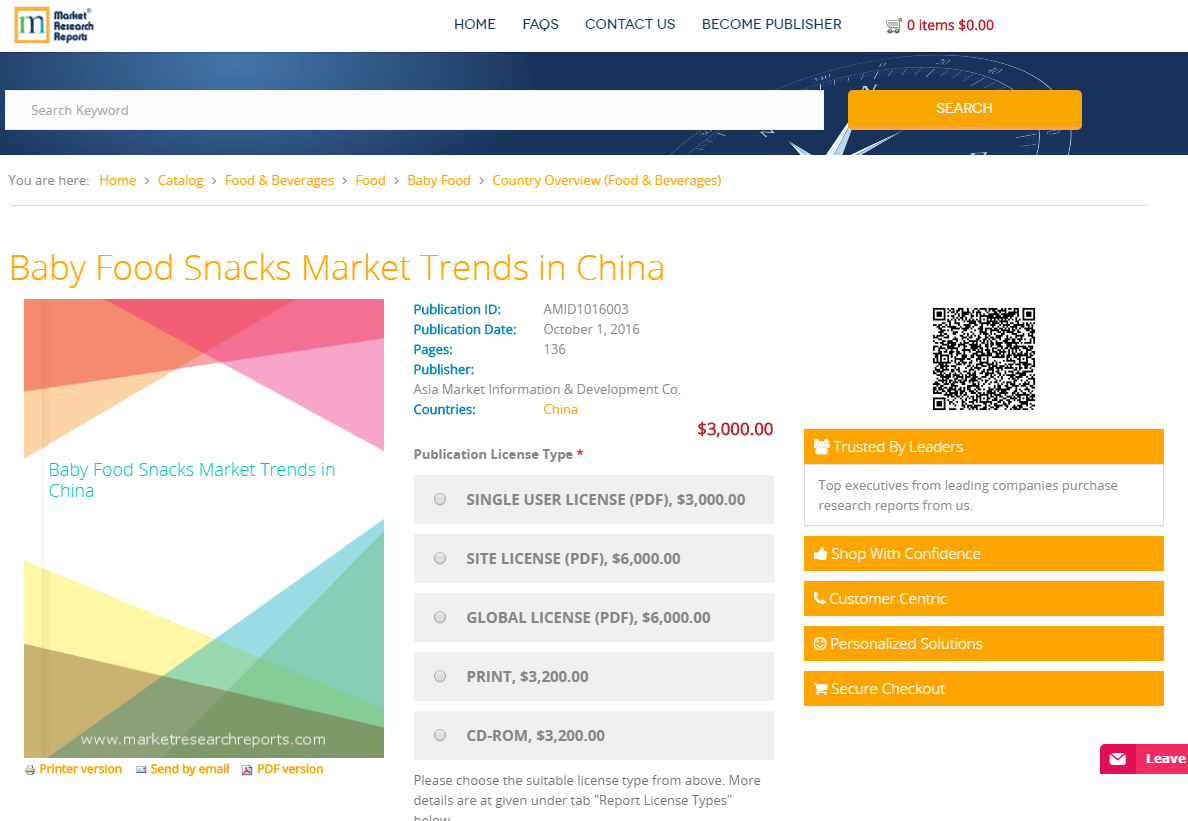Navigate to Baby Food breadcrumb link

[439, 180]
